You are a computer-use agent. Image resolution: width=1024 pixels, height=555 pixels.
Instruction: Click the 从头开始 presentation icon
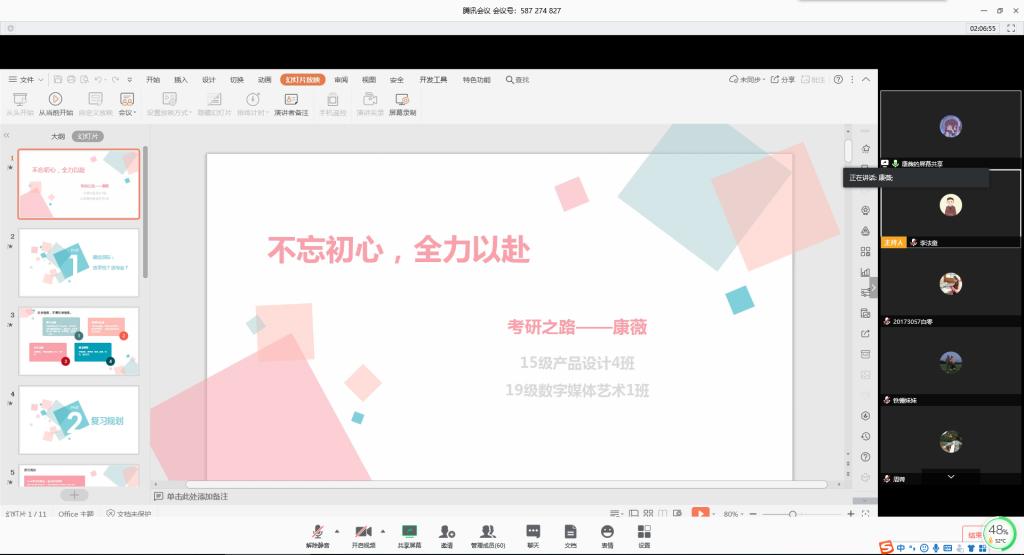tap(20, 99)
